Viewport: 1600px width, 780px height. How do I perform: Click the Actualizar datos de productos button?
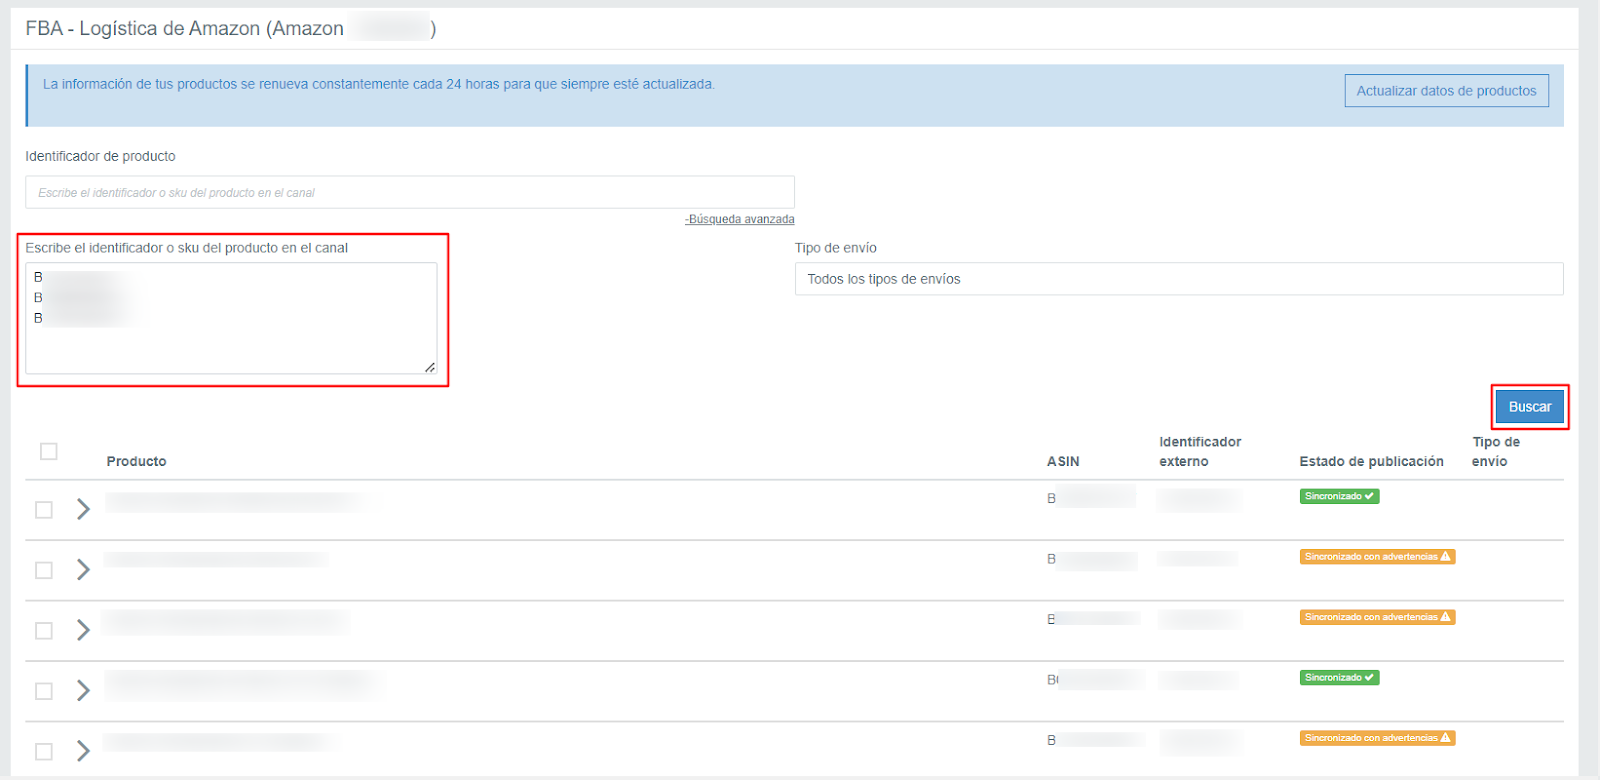pyautogui.click(x=1446, y=91)
